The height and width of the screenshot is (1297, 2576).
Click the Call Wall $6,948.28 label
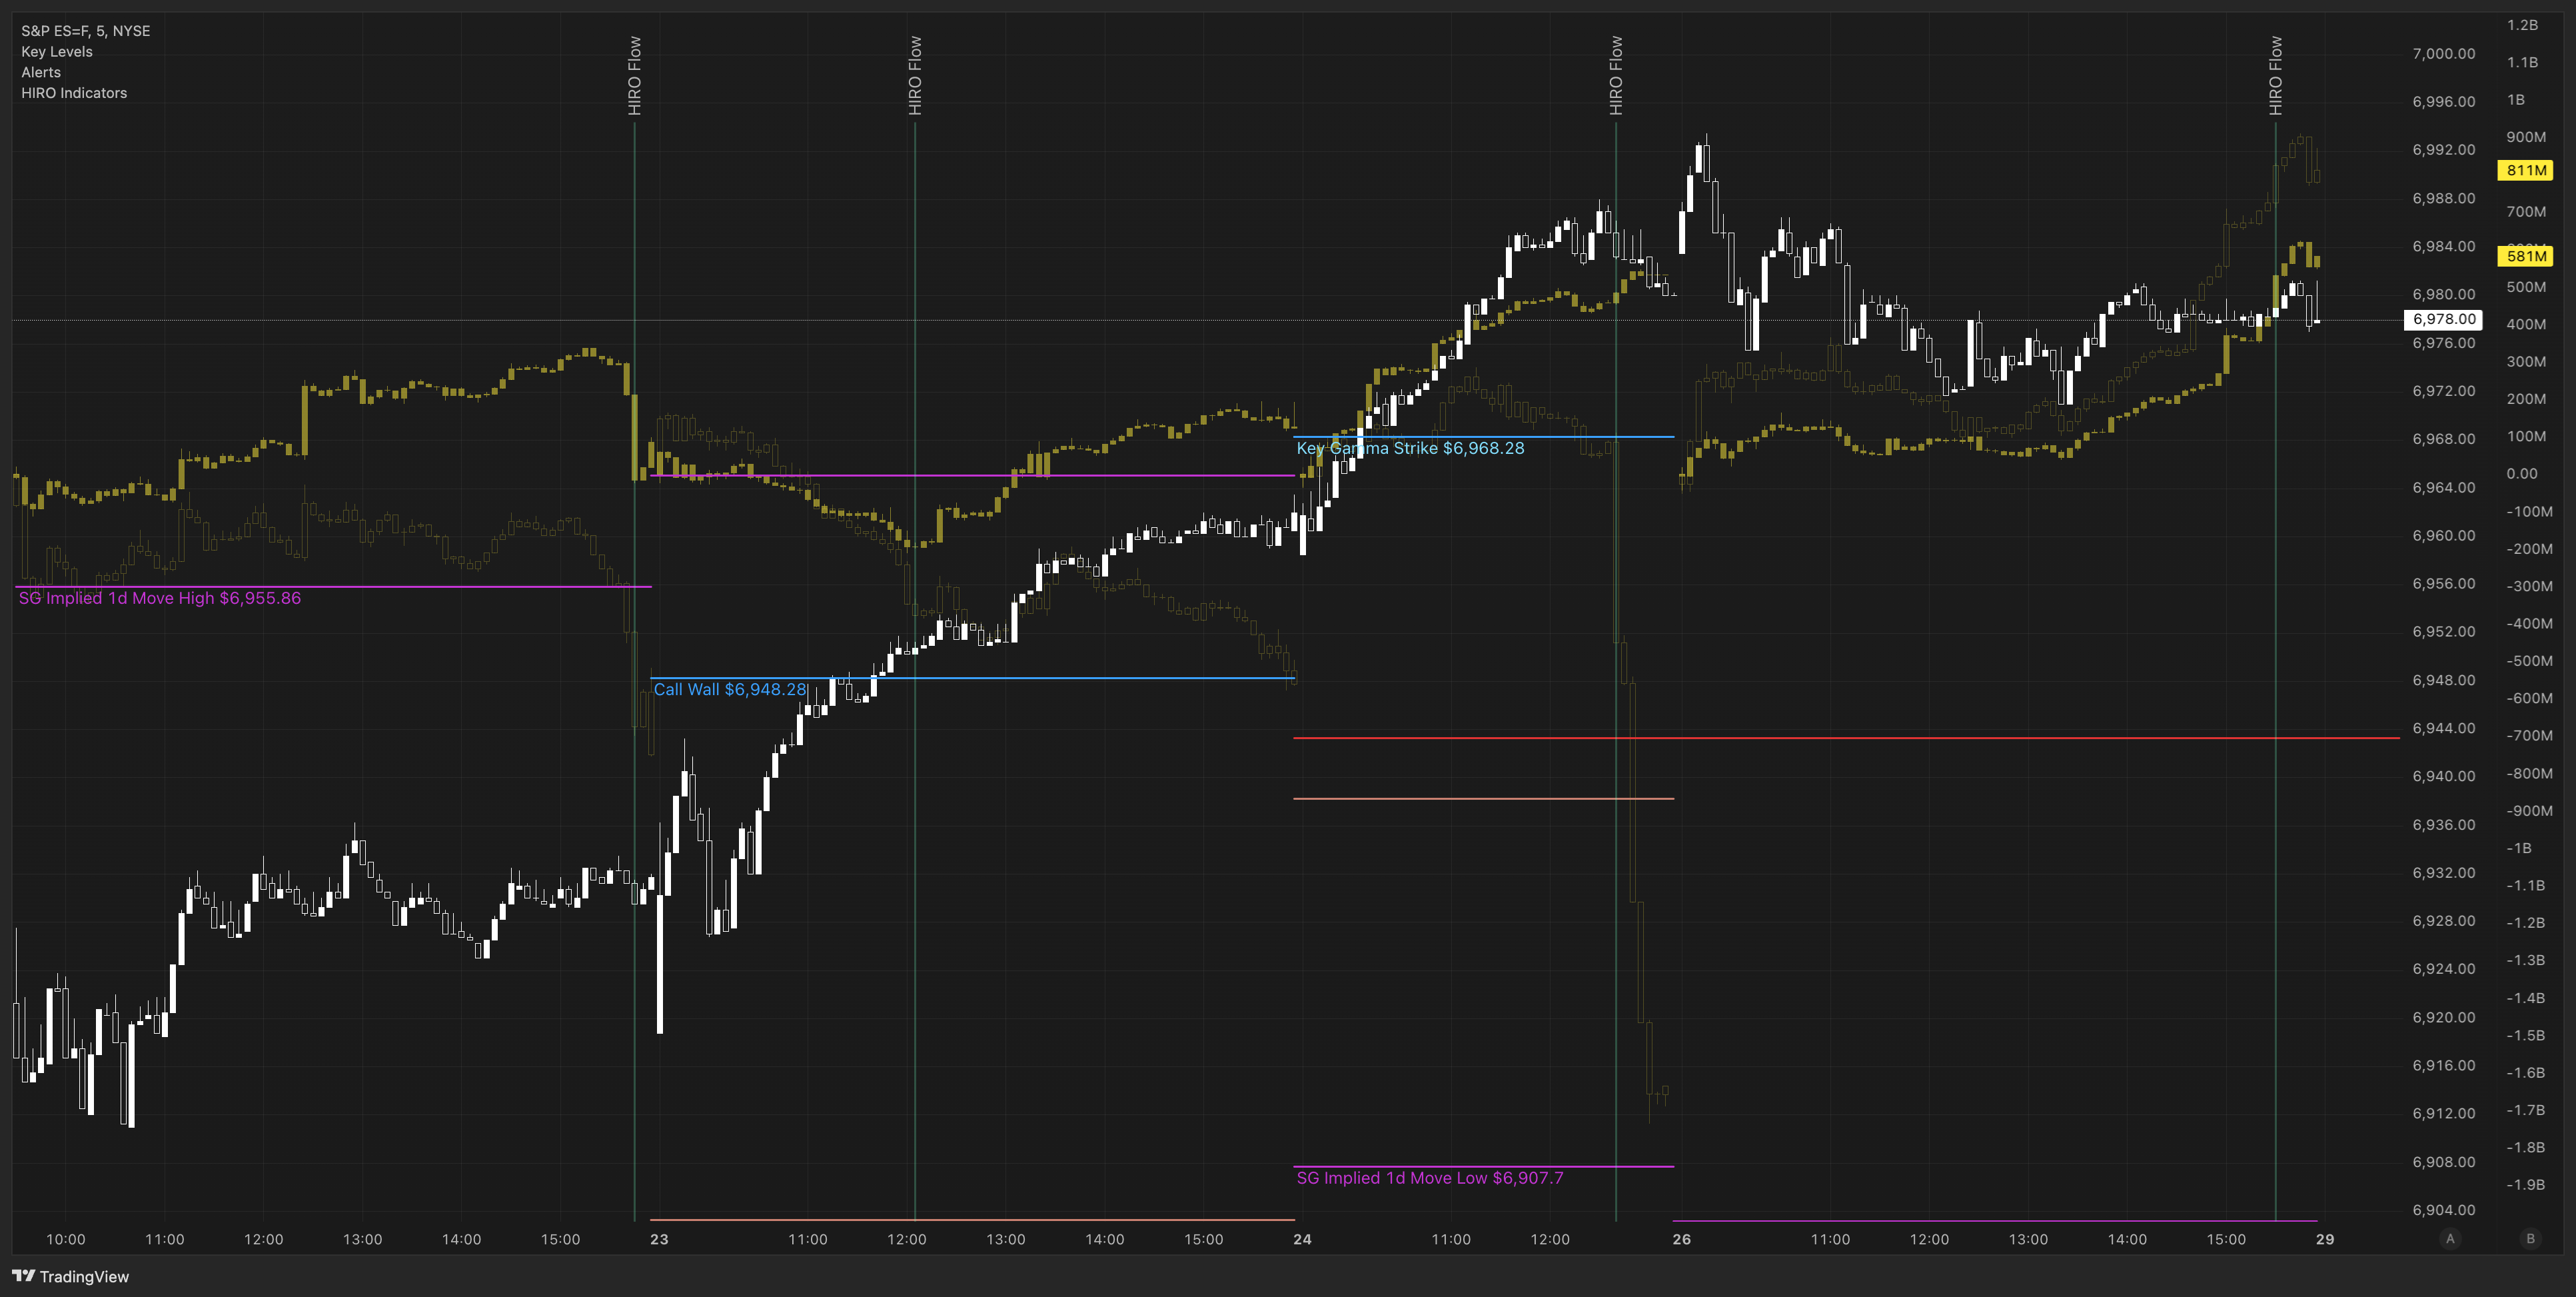pyautogui.click(x=729, y=689)
